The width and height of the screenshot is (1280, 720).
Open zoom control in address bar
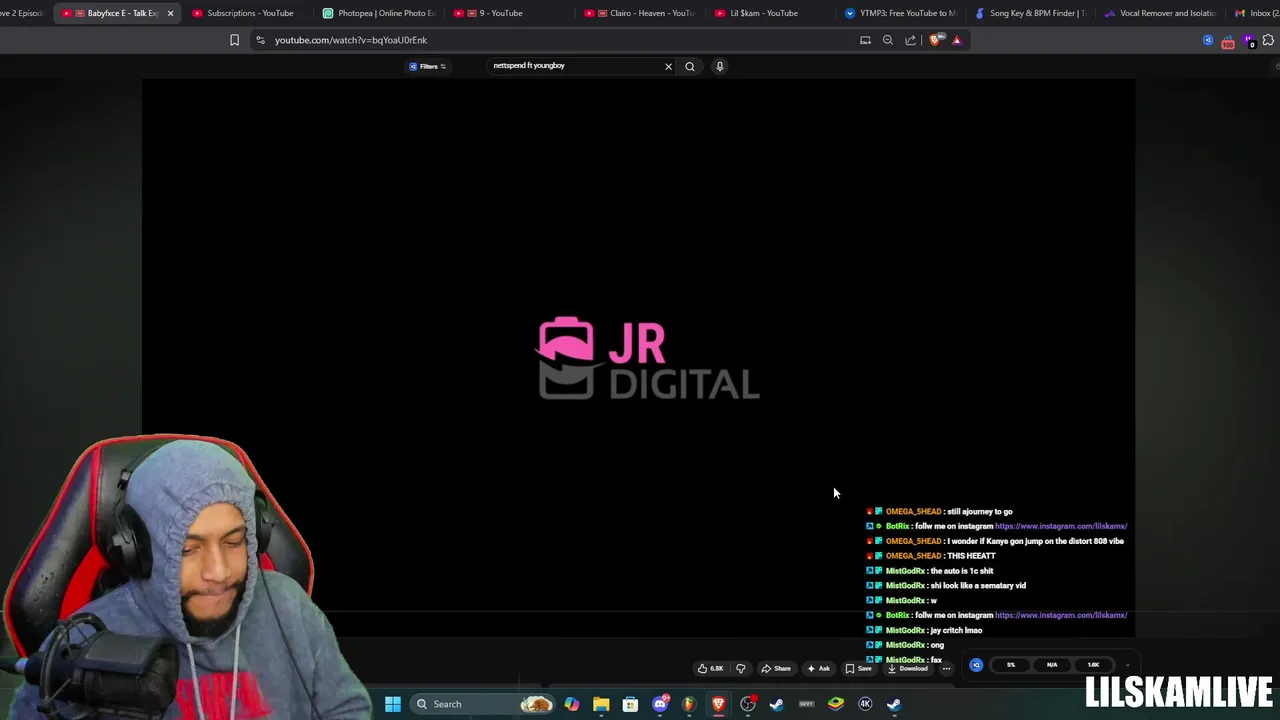click(888, 40)
